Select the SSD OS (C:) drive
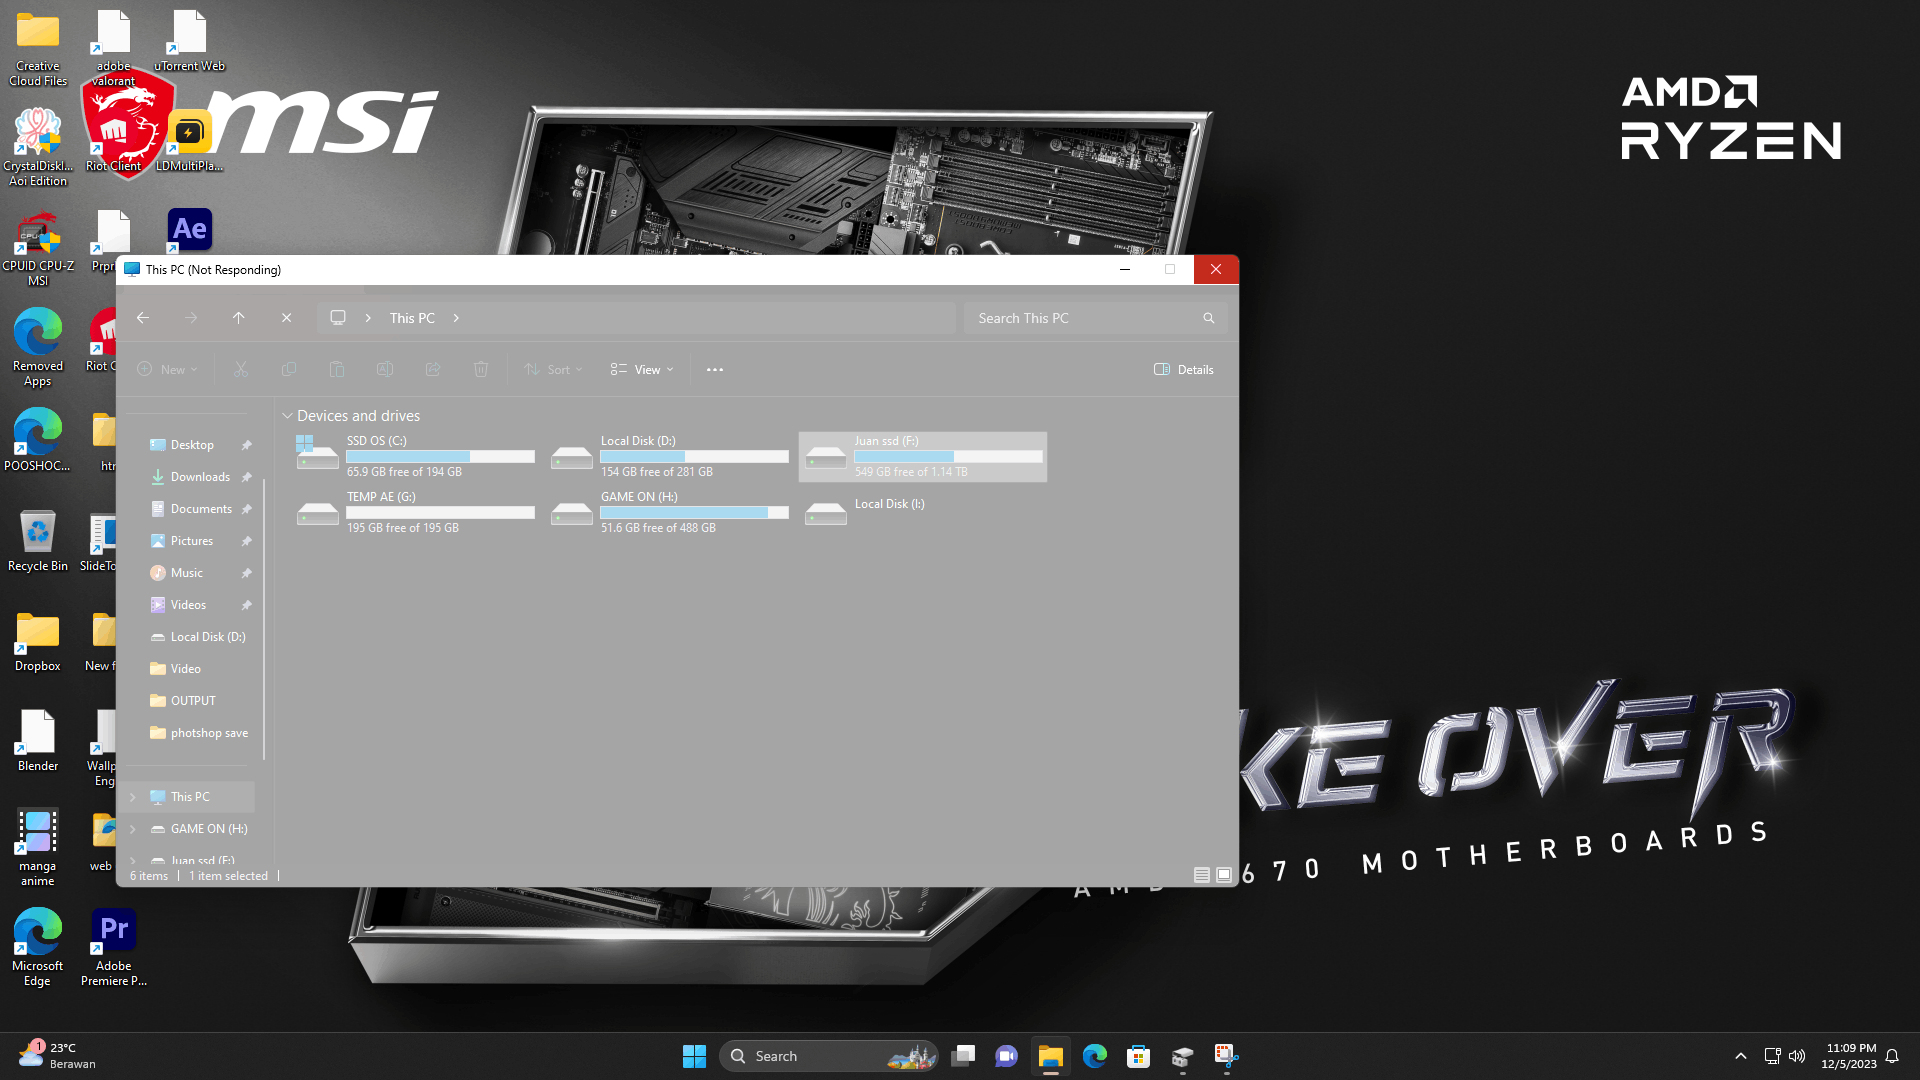 click(415, 456)
